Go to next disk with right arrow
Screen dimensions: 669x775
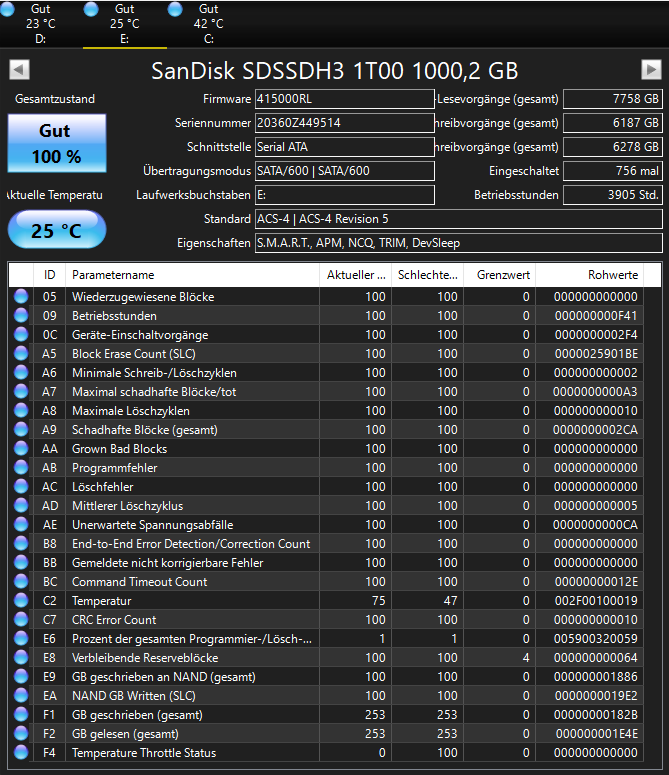651,70
